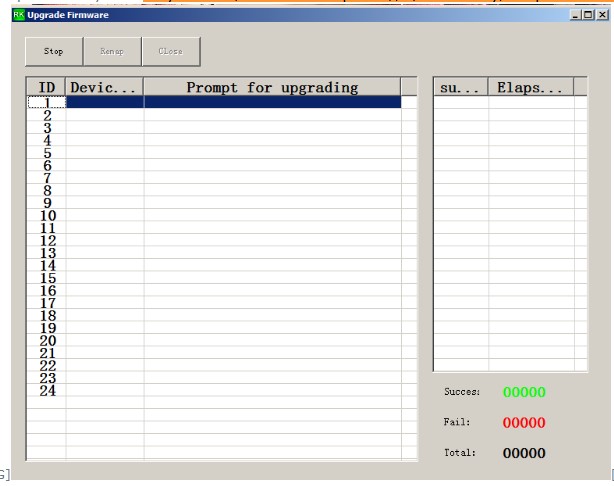This screenshot has height=486, width=614.
Task: Click the green Success counter value
Action: click(523, 392)
